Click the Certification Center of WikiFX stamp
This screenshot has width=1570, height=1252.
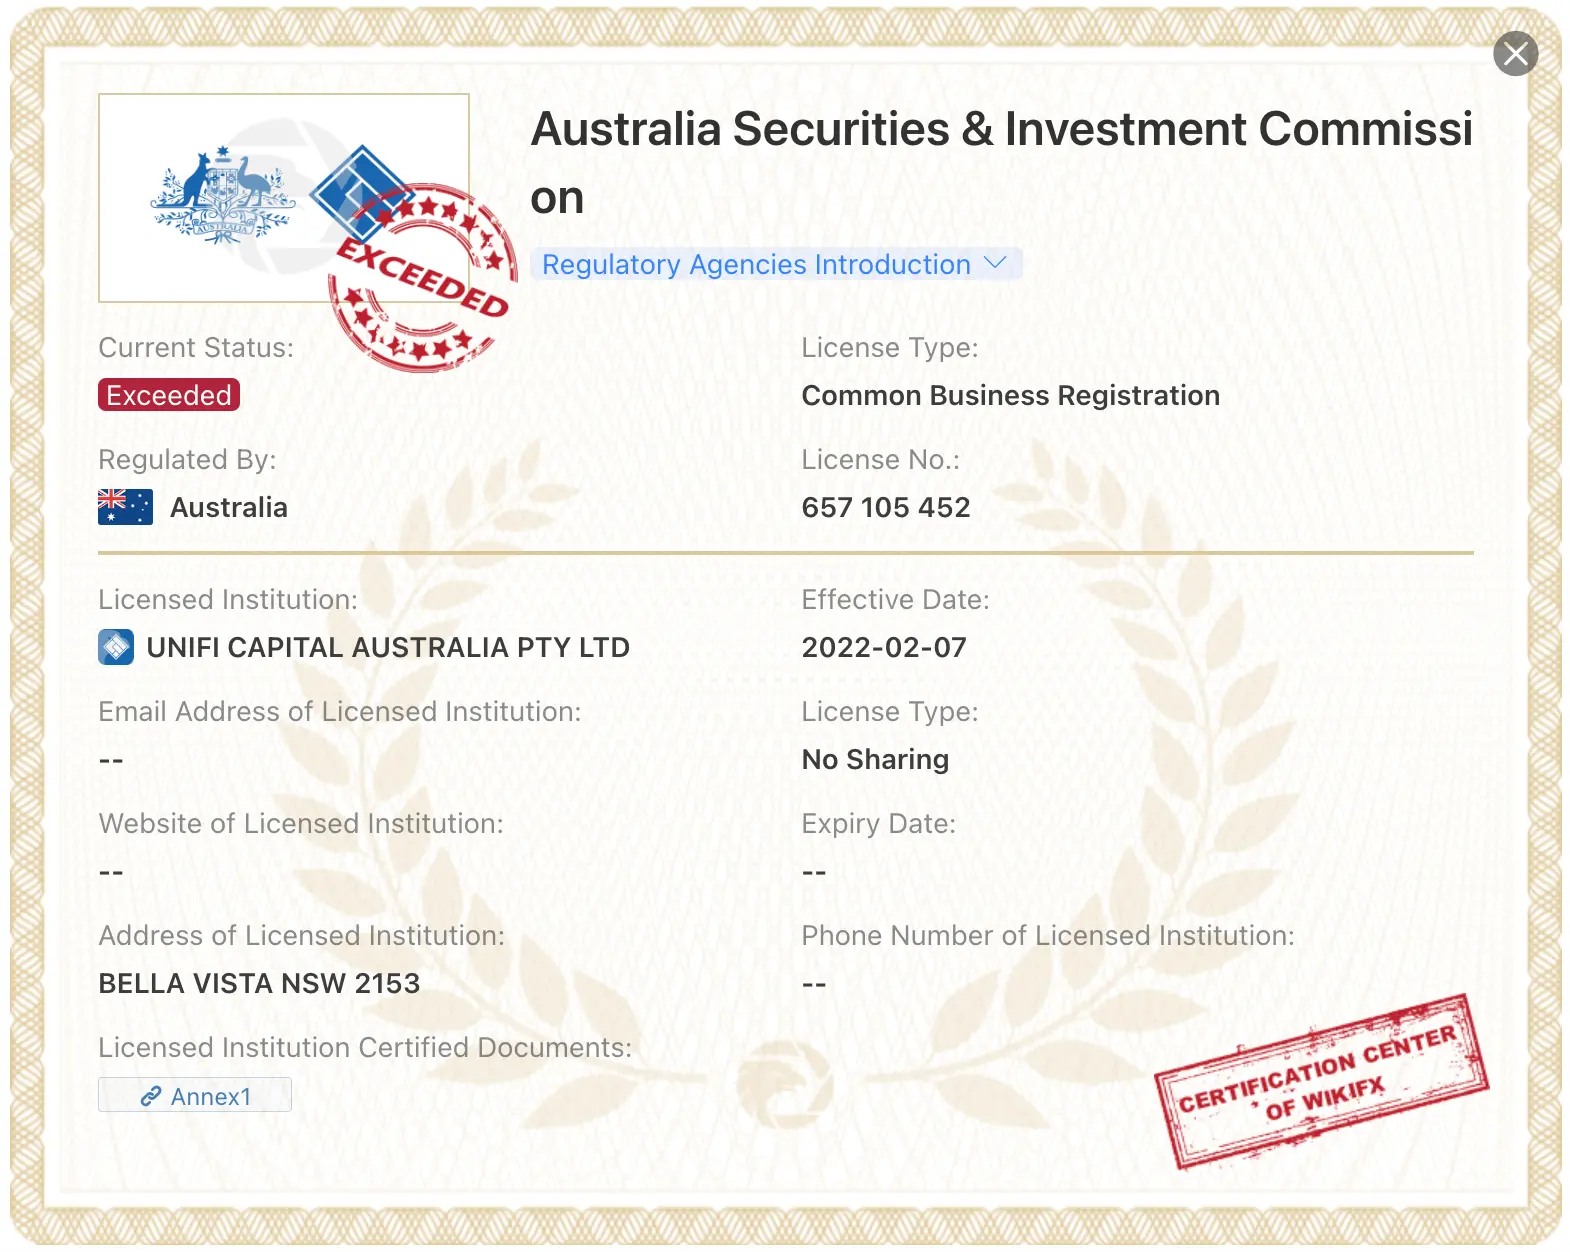coord(1320,1080)
